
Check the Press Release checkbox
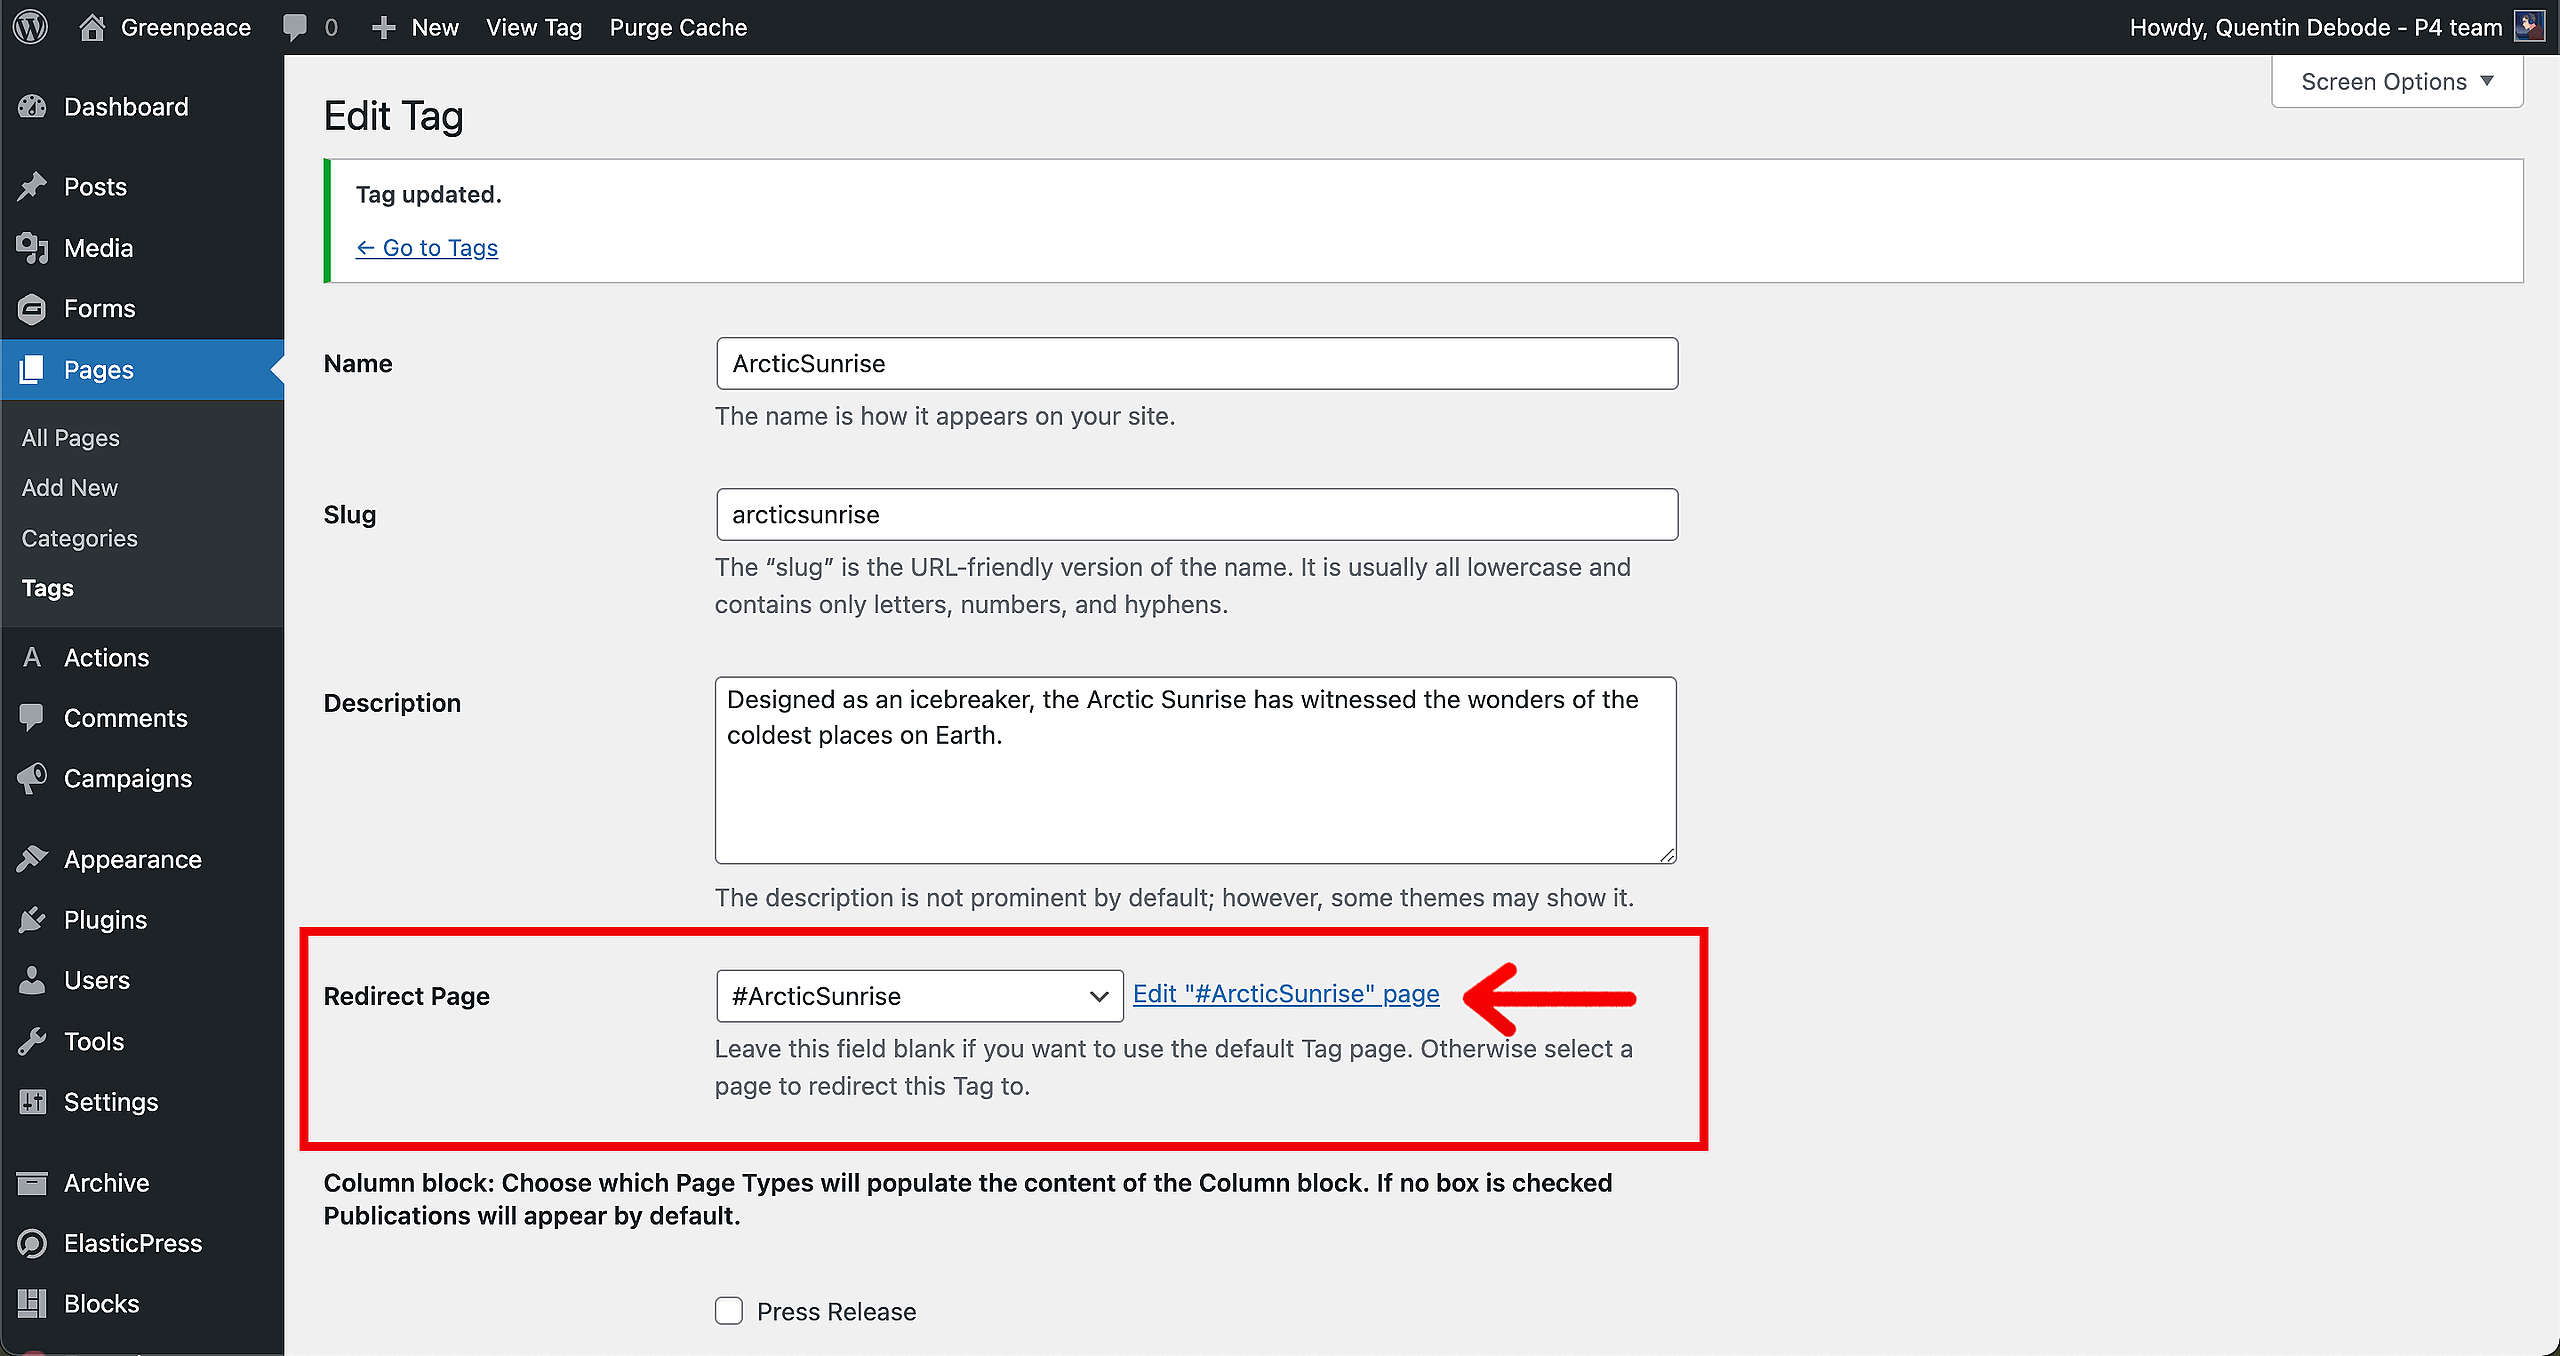click(729, 1311)
